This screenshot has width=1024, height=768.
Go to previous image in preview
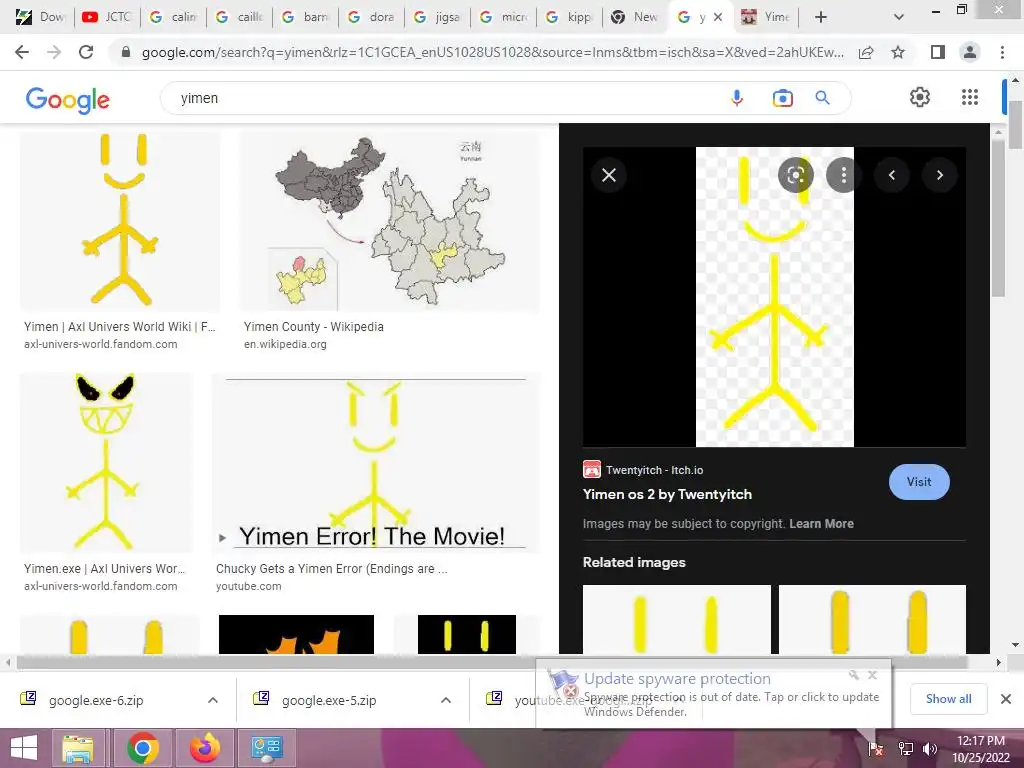[x=891, y=175]
